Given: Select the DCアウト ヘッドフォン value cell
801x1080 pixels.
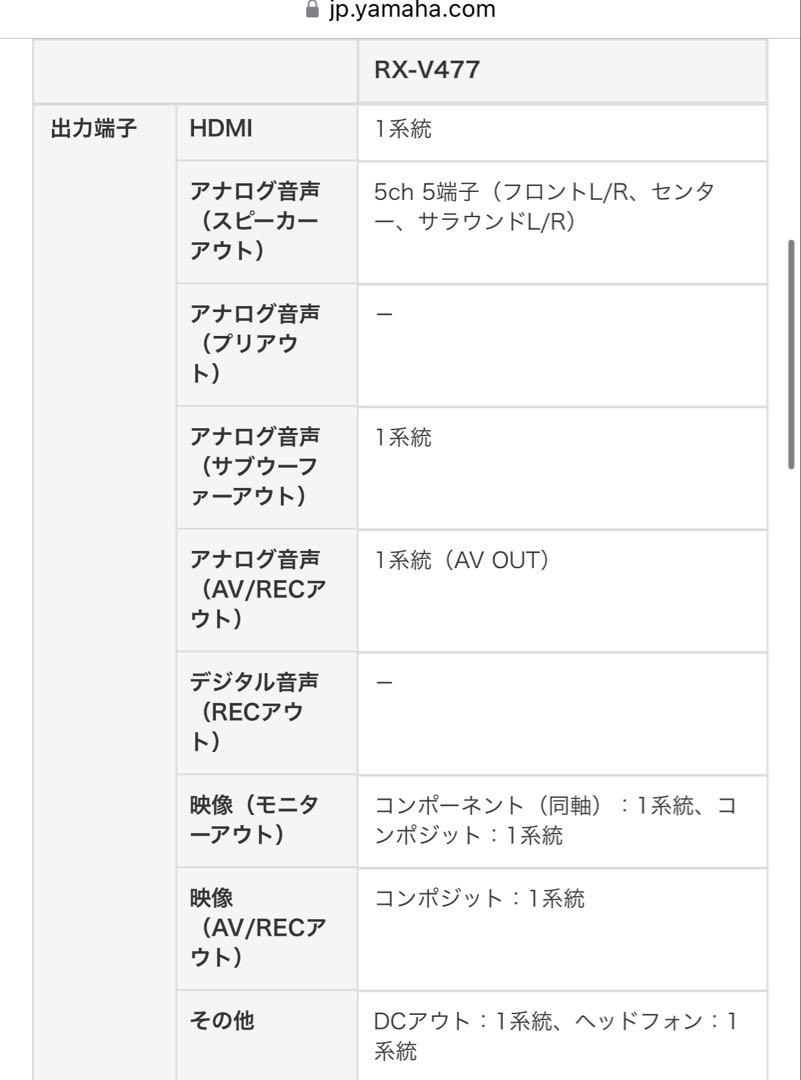Looking at the screenshot, I should [x=562, y=1036].
